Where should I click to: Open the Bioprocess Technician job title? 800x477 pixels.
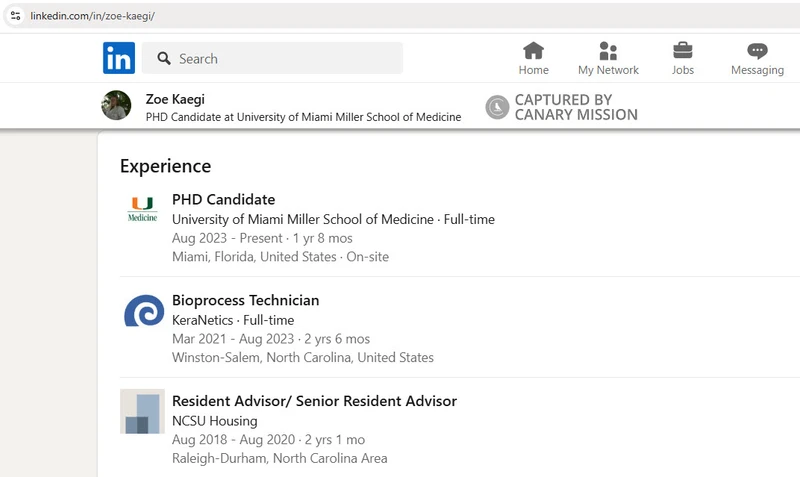[x=245, y=300]
